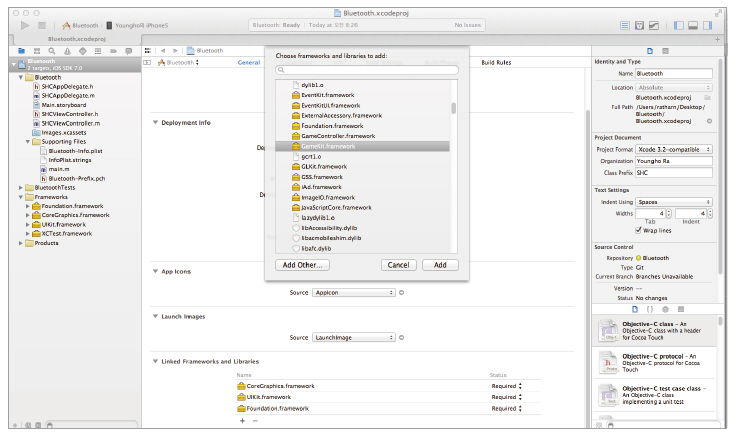Open the code snippet library icon
735x434 pixels.
pyautogui.click(x=649, y=309)
